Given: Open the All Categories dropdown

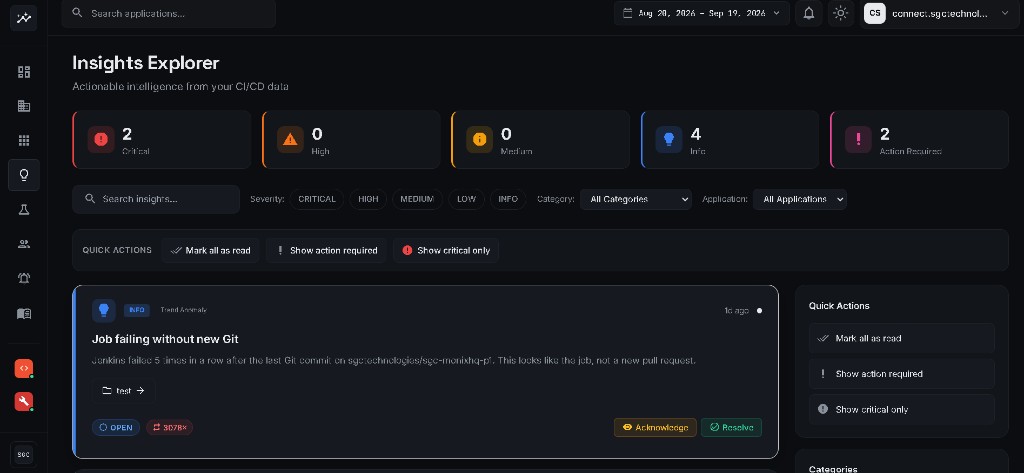Looking at the screenshot, I should coord(635,199).
